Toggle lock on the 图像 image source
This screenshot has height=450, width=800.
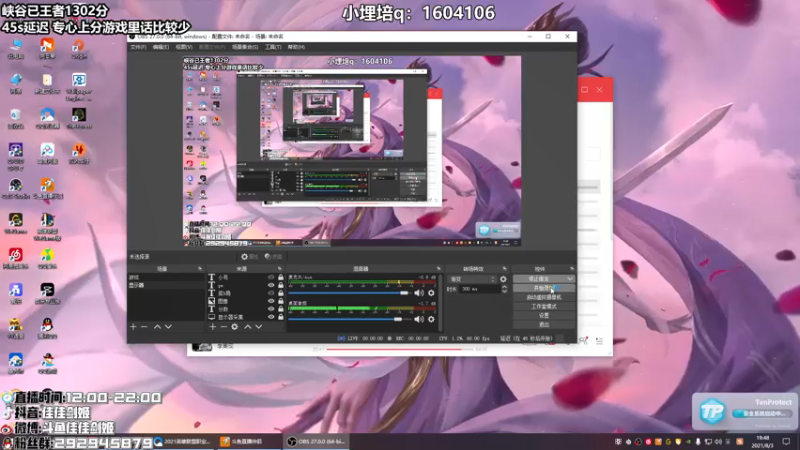281,301
